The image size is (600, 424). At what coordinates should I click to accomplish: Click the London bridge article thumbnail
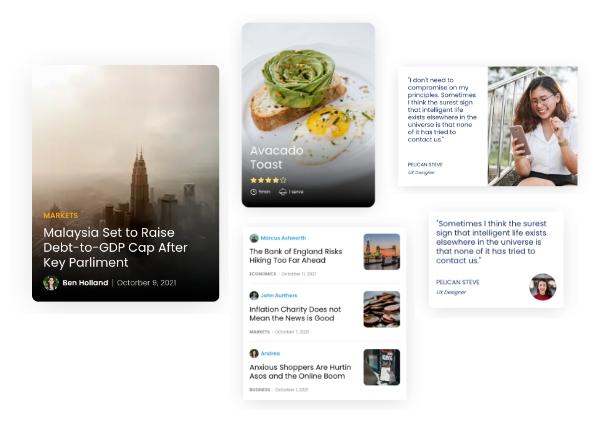[x=382, y=251]
